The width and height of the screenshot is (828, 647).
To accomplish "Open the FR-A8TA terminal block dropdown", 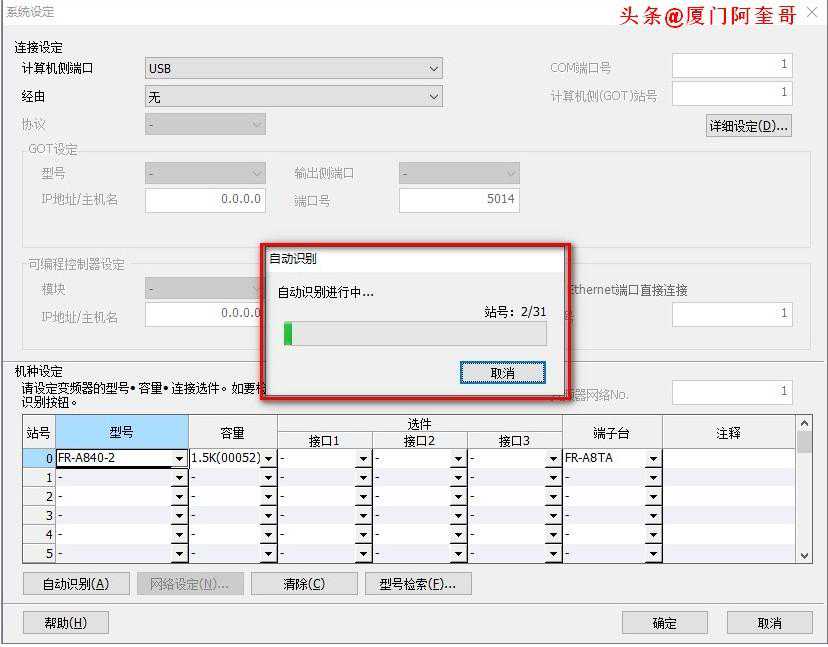I will coord(653,459).
